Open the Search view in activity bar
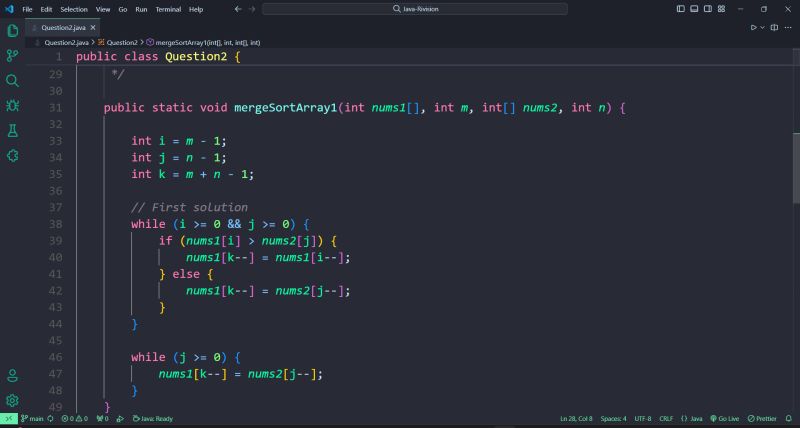Viewport: 800px width, 428px height. coord(13,81)
